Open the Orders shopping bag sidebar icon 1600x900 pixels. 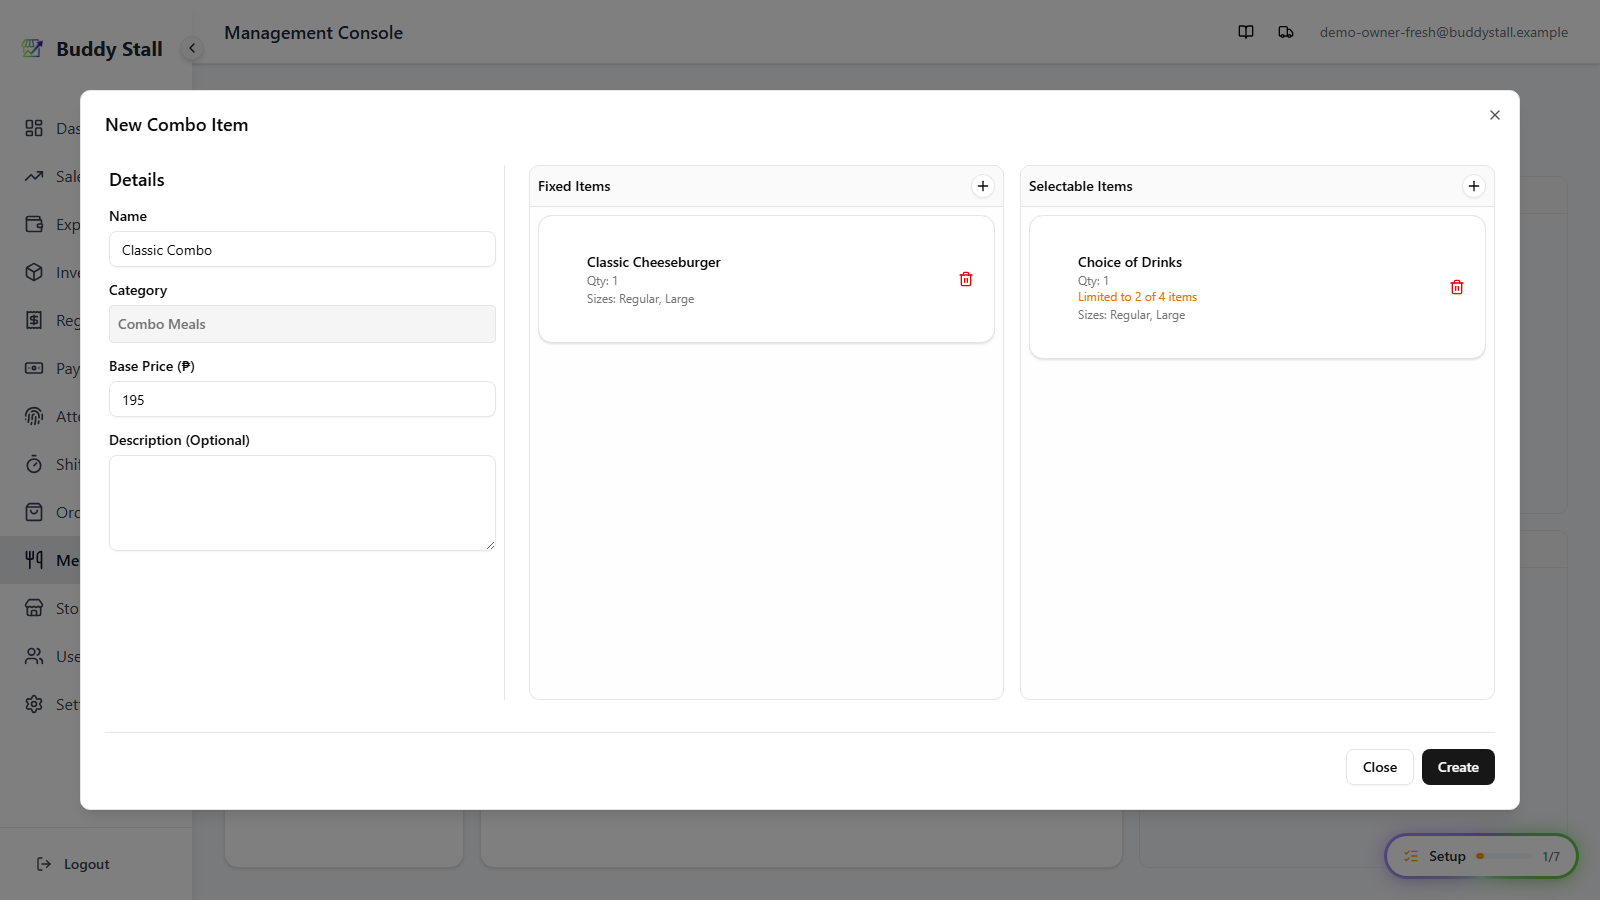pos(34,512)
